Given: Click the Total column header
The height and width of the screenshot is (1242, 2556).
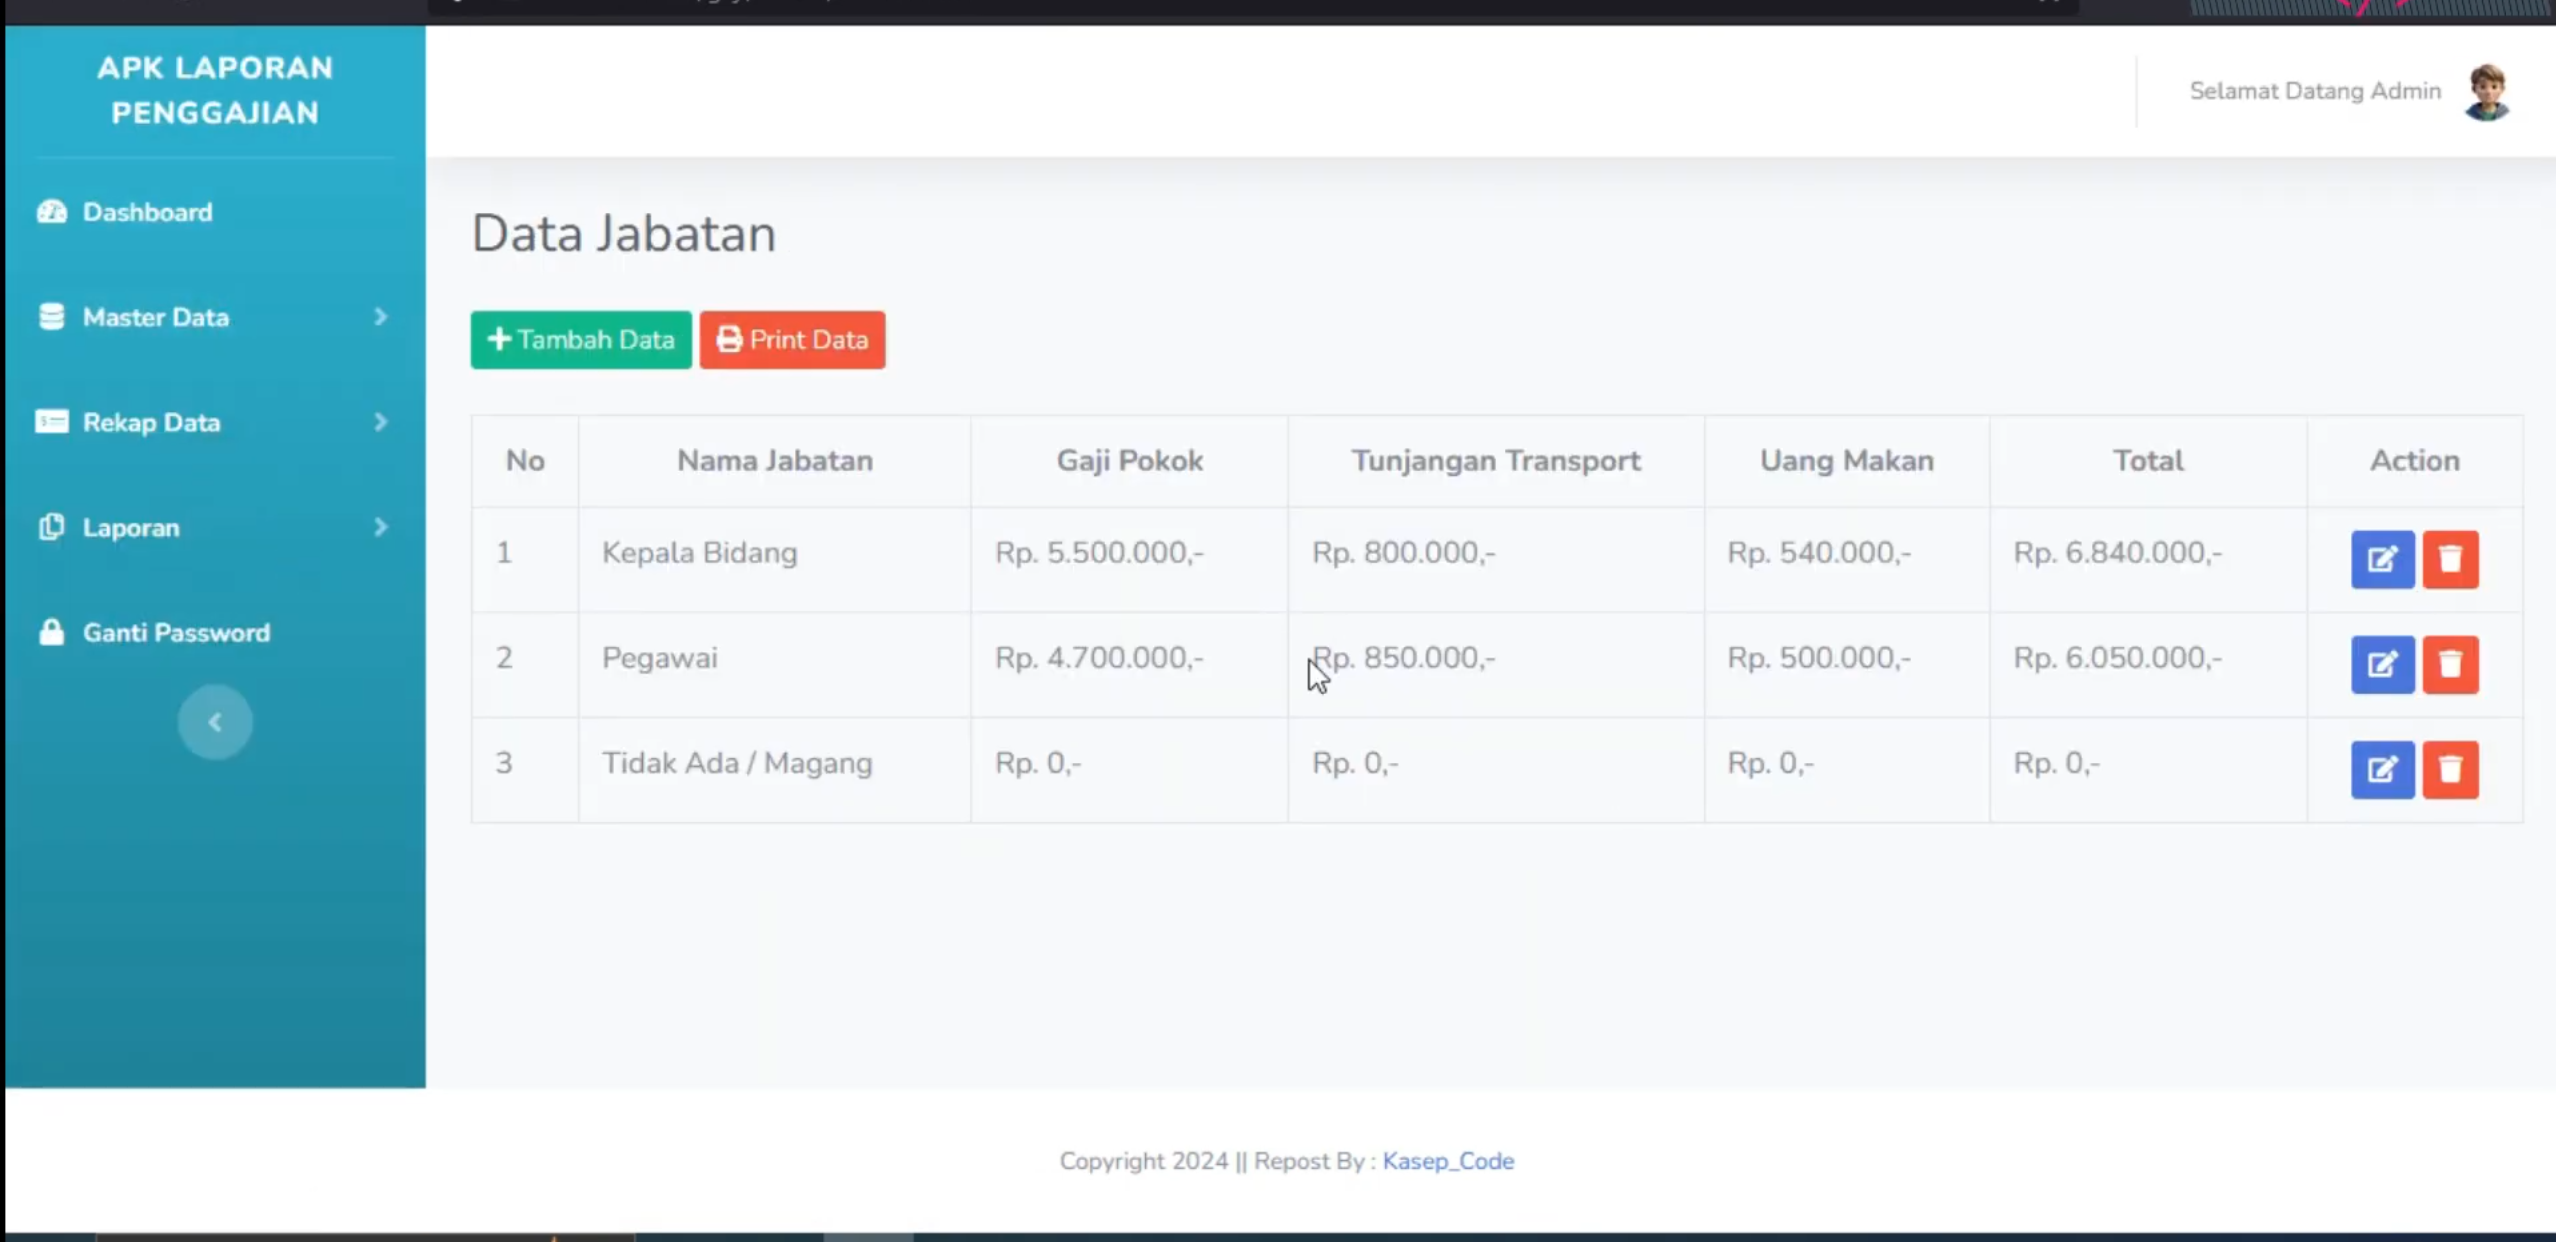Looking at the screenshot, I should click(x=2148, y=460).
